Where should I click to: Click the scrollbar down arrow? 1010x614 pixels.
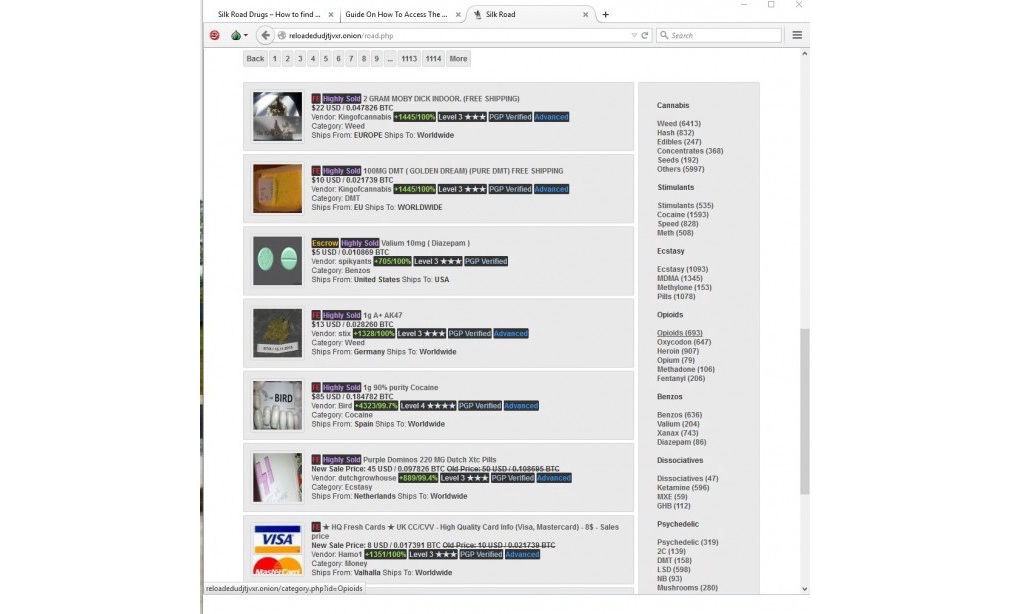805,589
